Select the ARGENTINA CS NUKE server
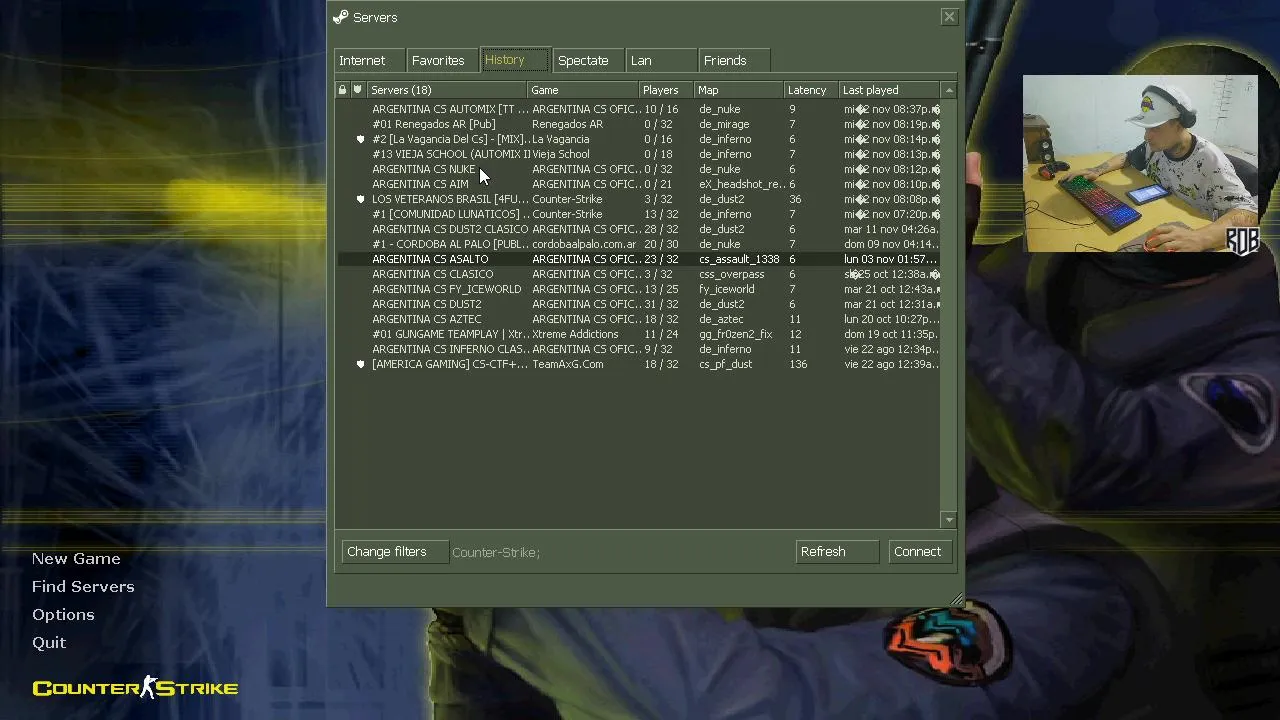Viewport: 1280px width, 720px height. [x=639, y=169]
